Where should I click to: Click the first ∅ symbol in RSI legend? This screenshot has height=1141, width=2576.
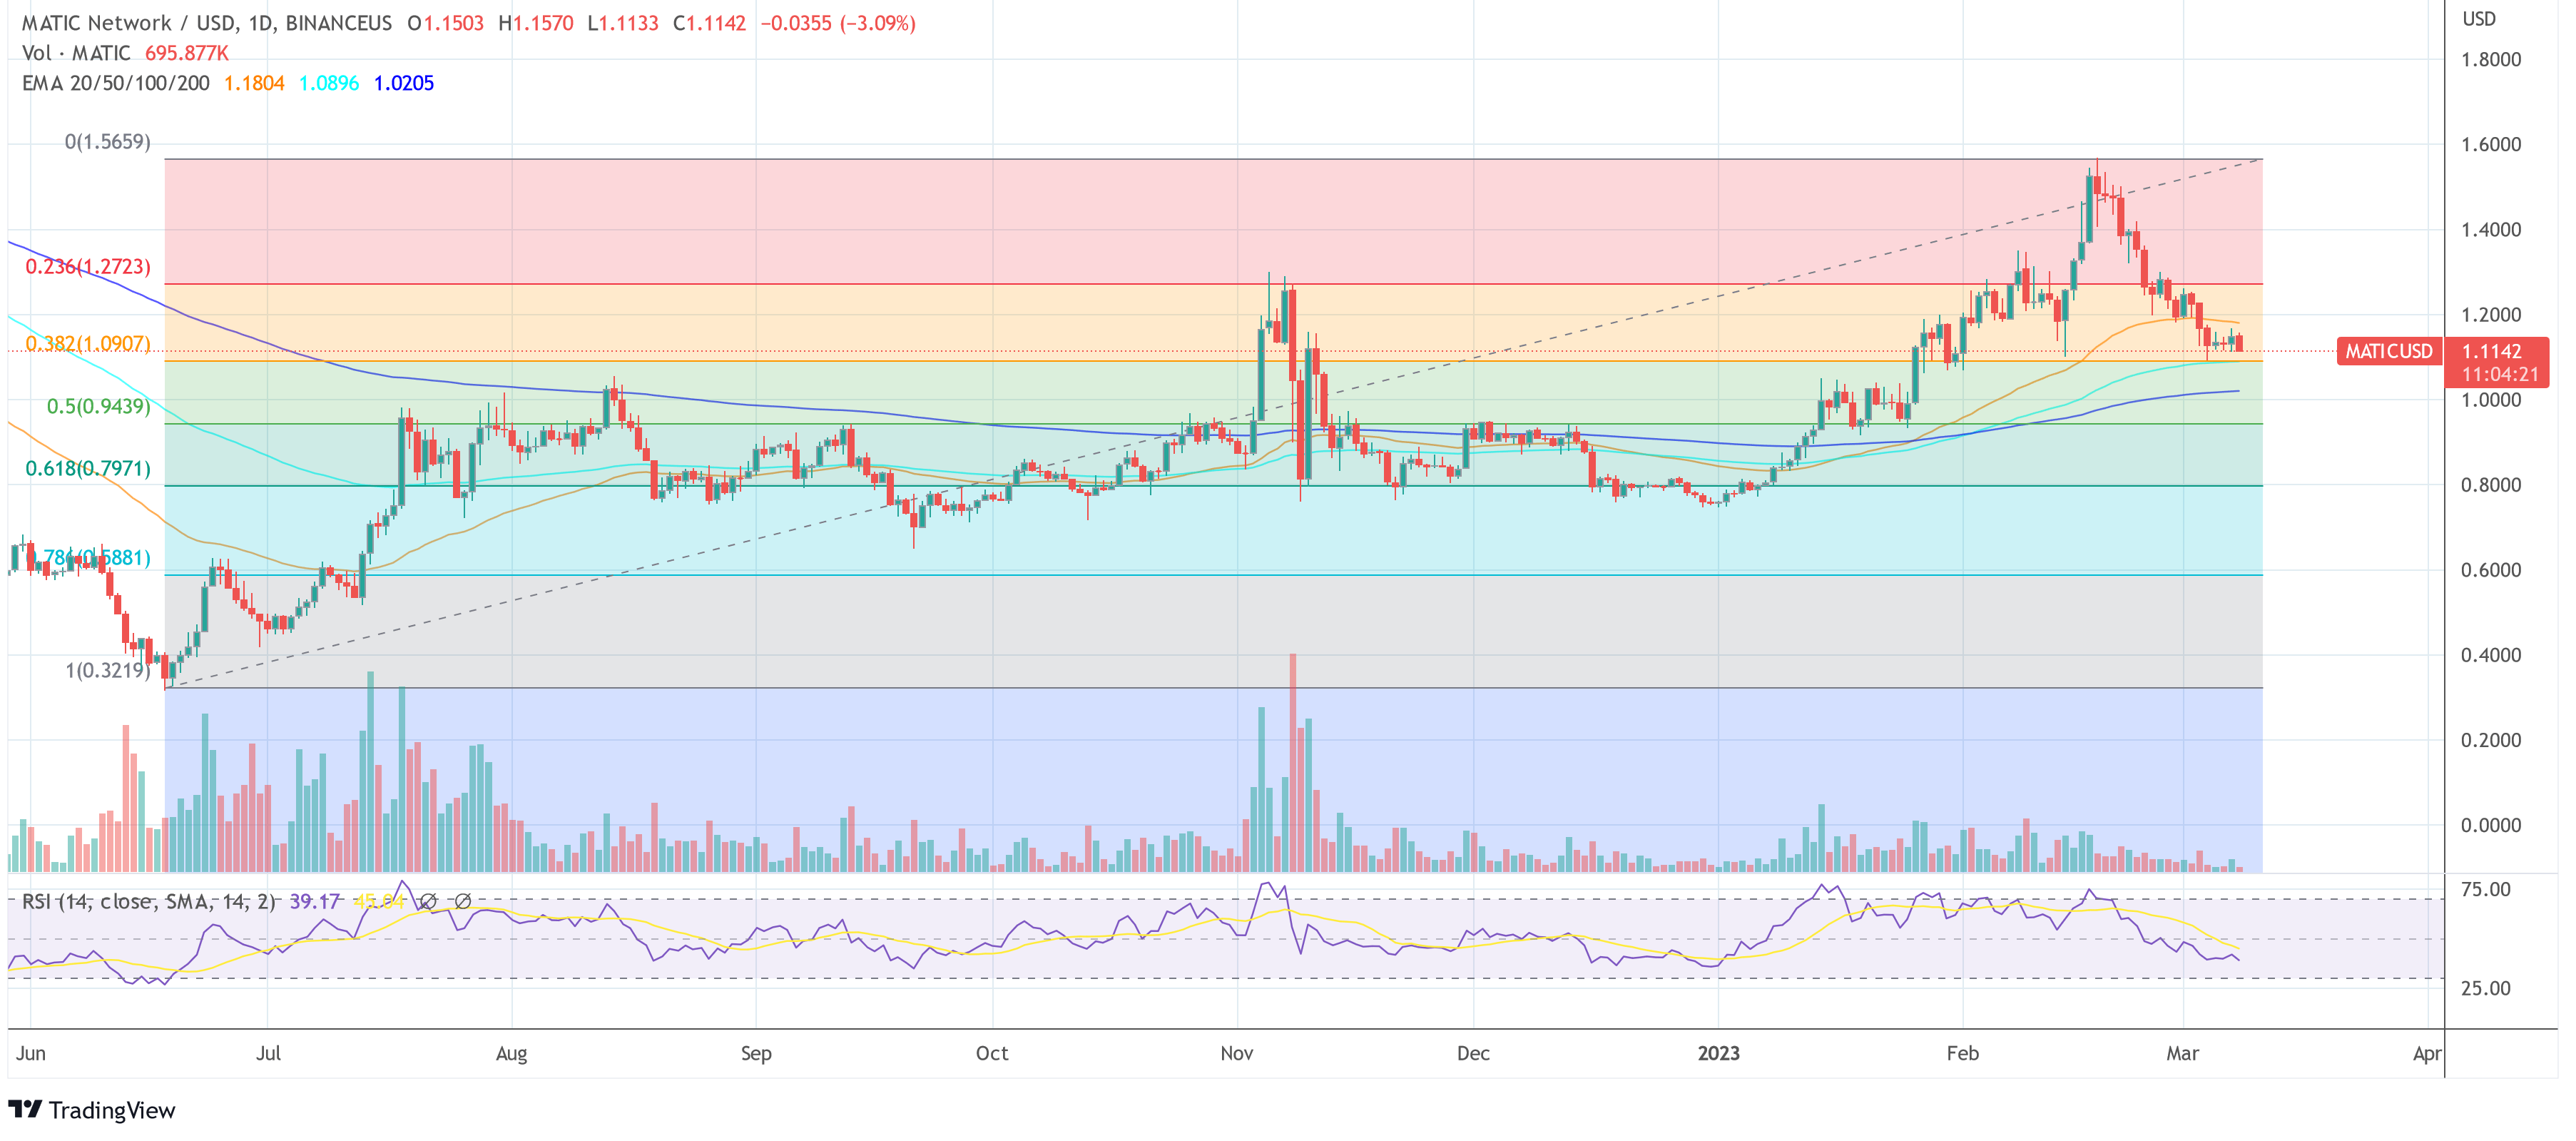click(428, 901)
